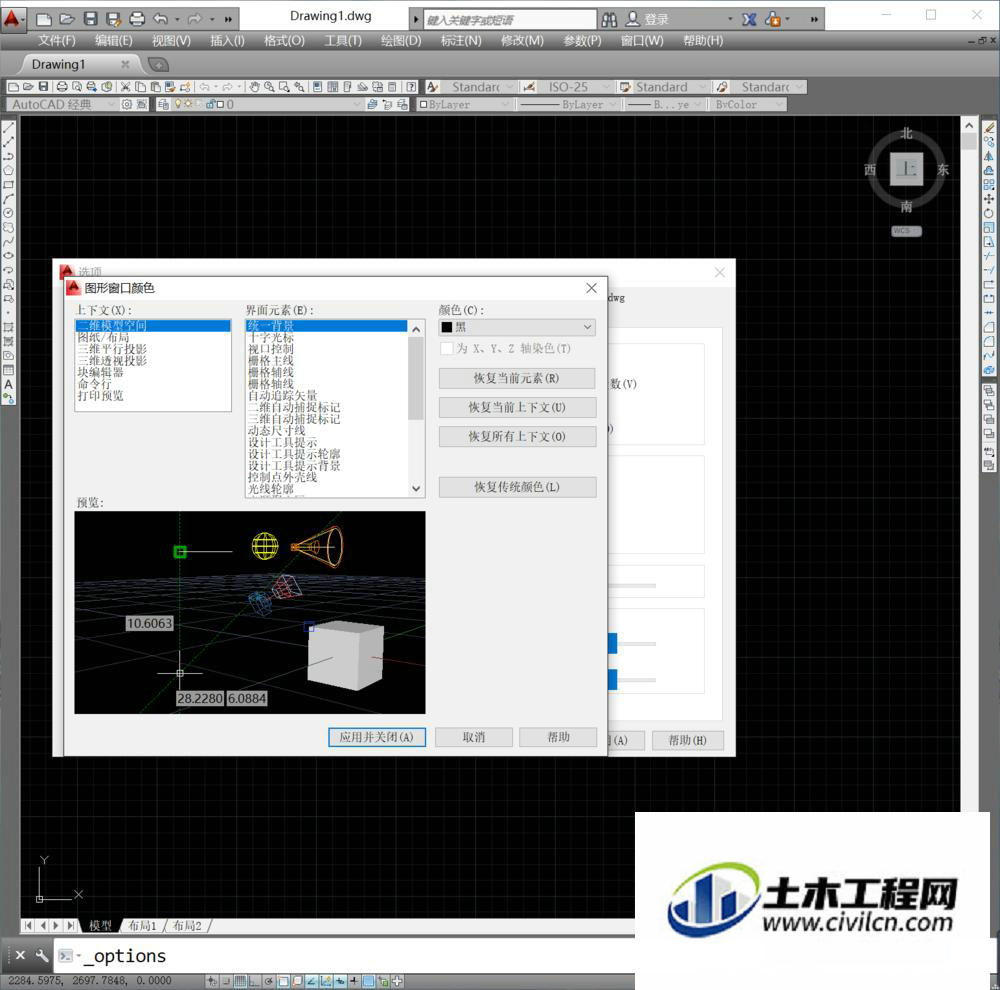Click the new drawing tab plus icon
The height and width of the screenshot is (990, 1000).
coord(158,64)
